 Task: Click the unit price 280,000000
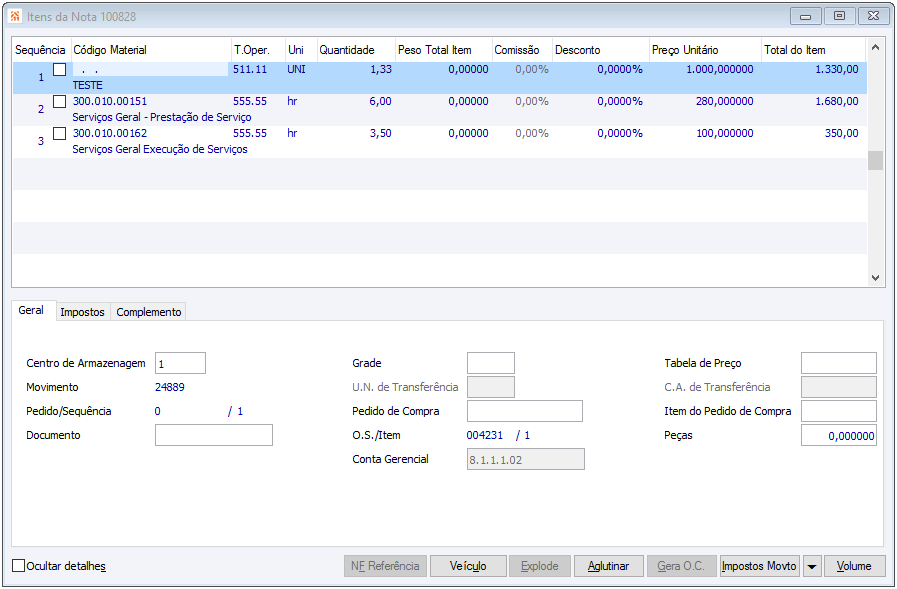click(725, 101)
